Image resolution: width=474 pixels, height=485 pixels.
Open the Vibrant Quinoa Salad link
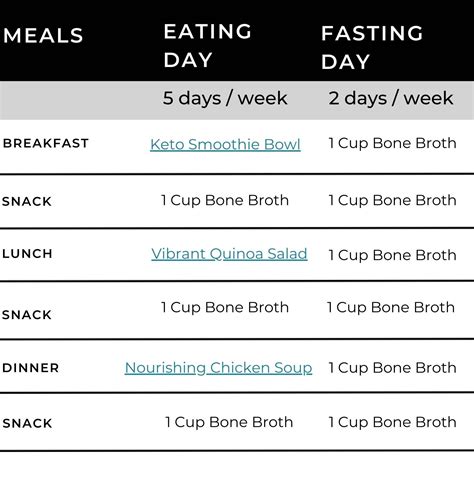click(229, 254)
